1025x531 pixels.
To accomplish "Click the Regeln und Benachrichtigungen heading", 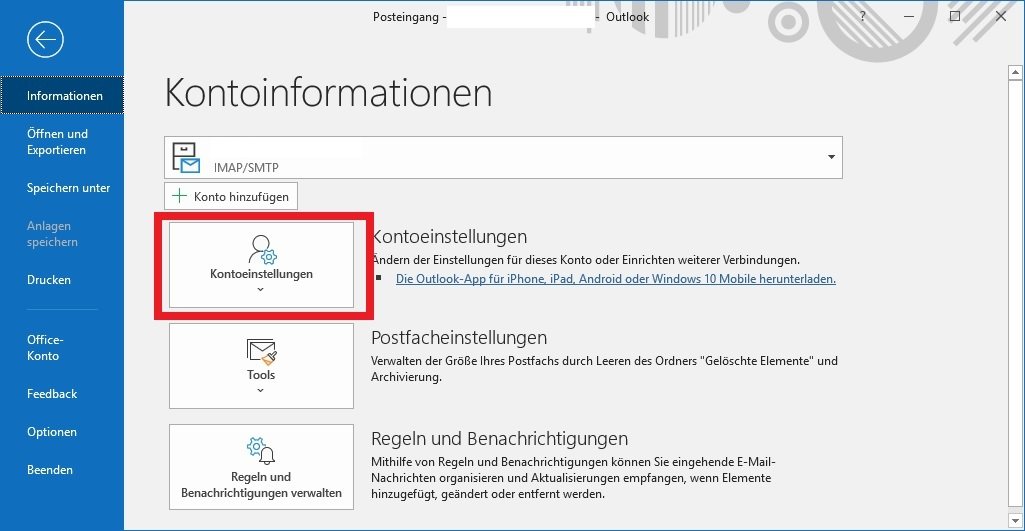I will 499,437.
